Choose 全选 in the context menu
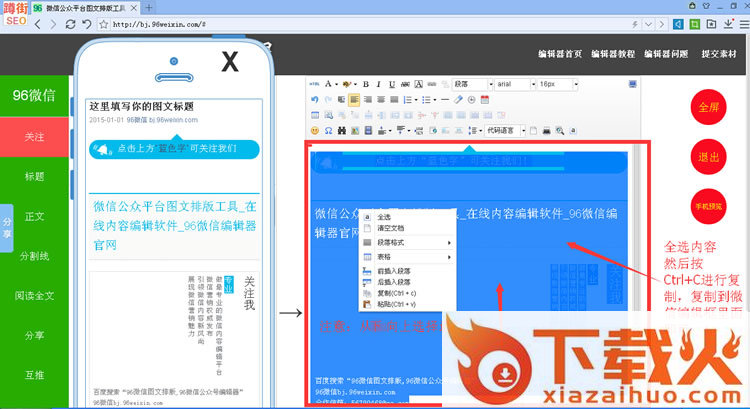 click(384, 216)
